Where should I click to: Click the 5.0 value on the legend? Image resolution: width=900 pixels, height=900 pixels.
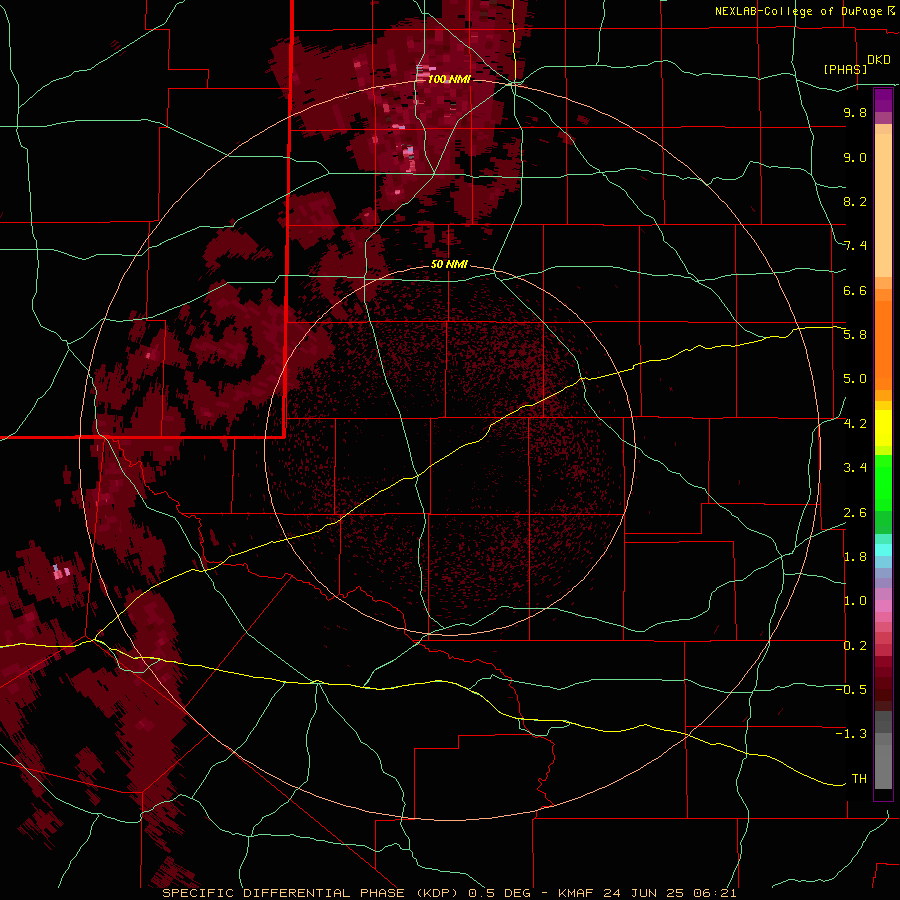coord(855,379)
